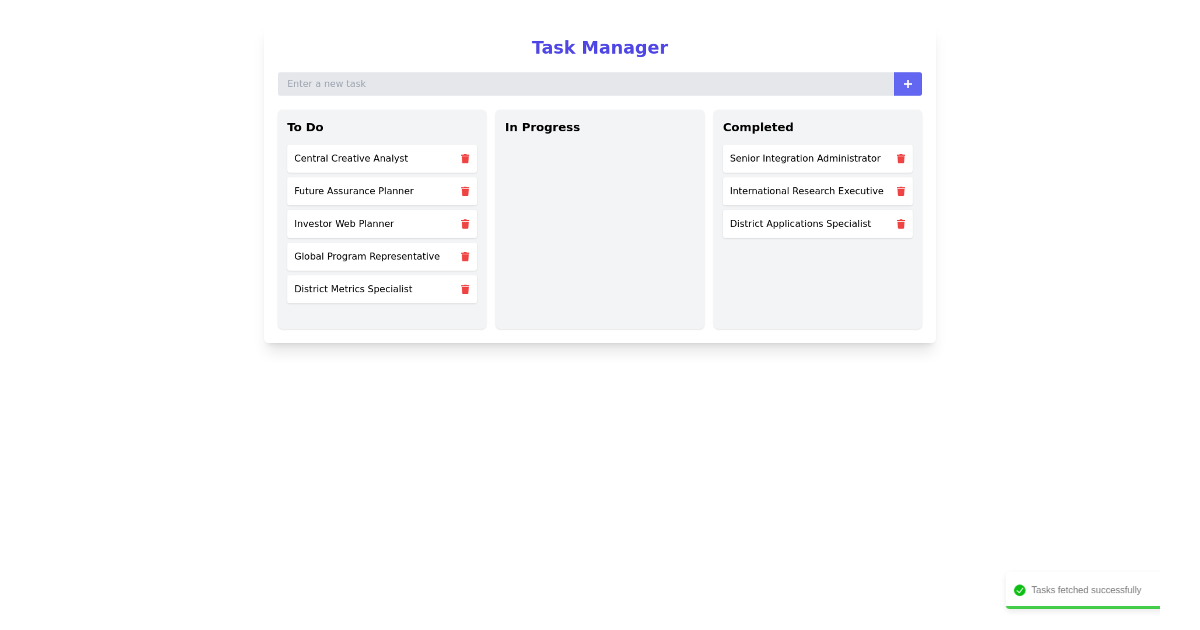Delete the Investor Web Planner task
The image size is (1200, 630).
(x=465, y=223)
